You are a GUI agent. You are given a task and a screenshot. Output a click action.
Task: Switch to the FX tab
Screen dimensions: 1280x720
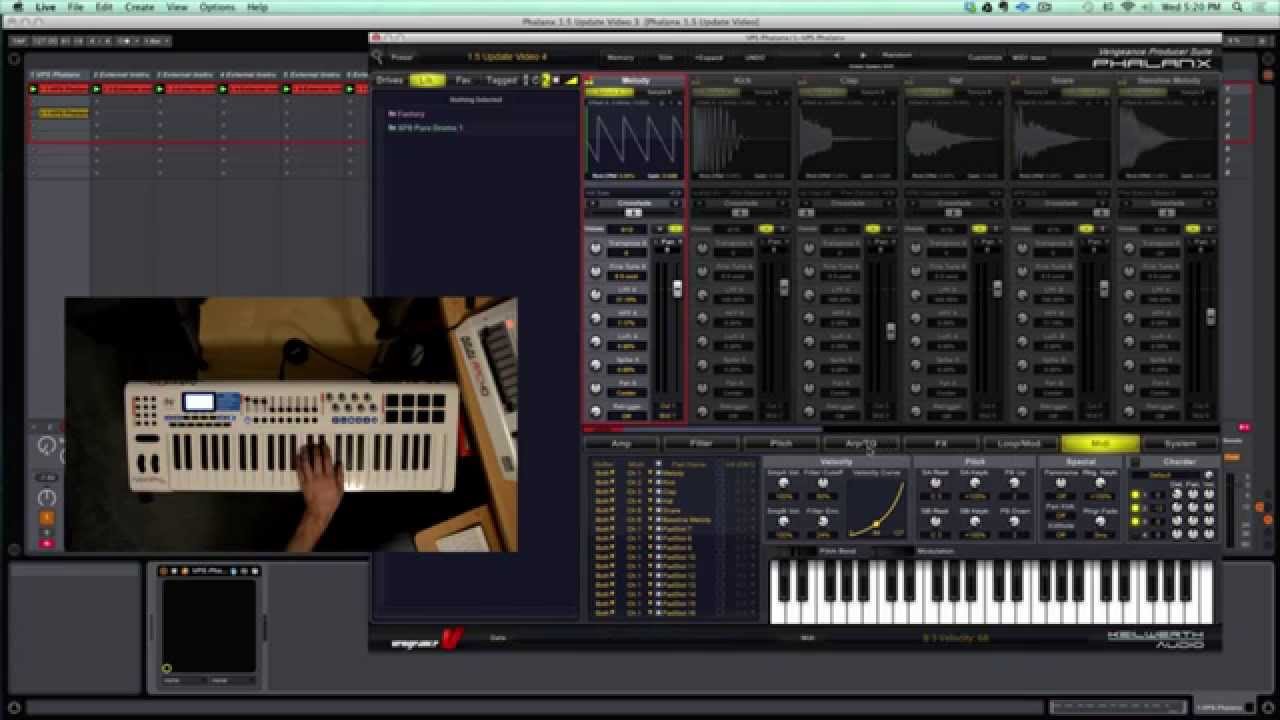941,443
